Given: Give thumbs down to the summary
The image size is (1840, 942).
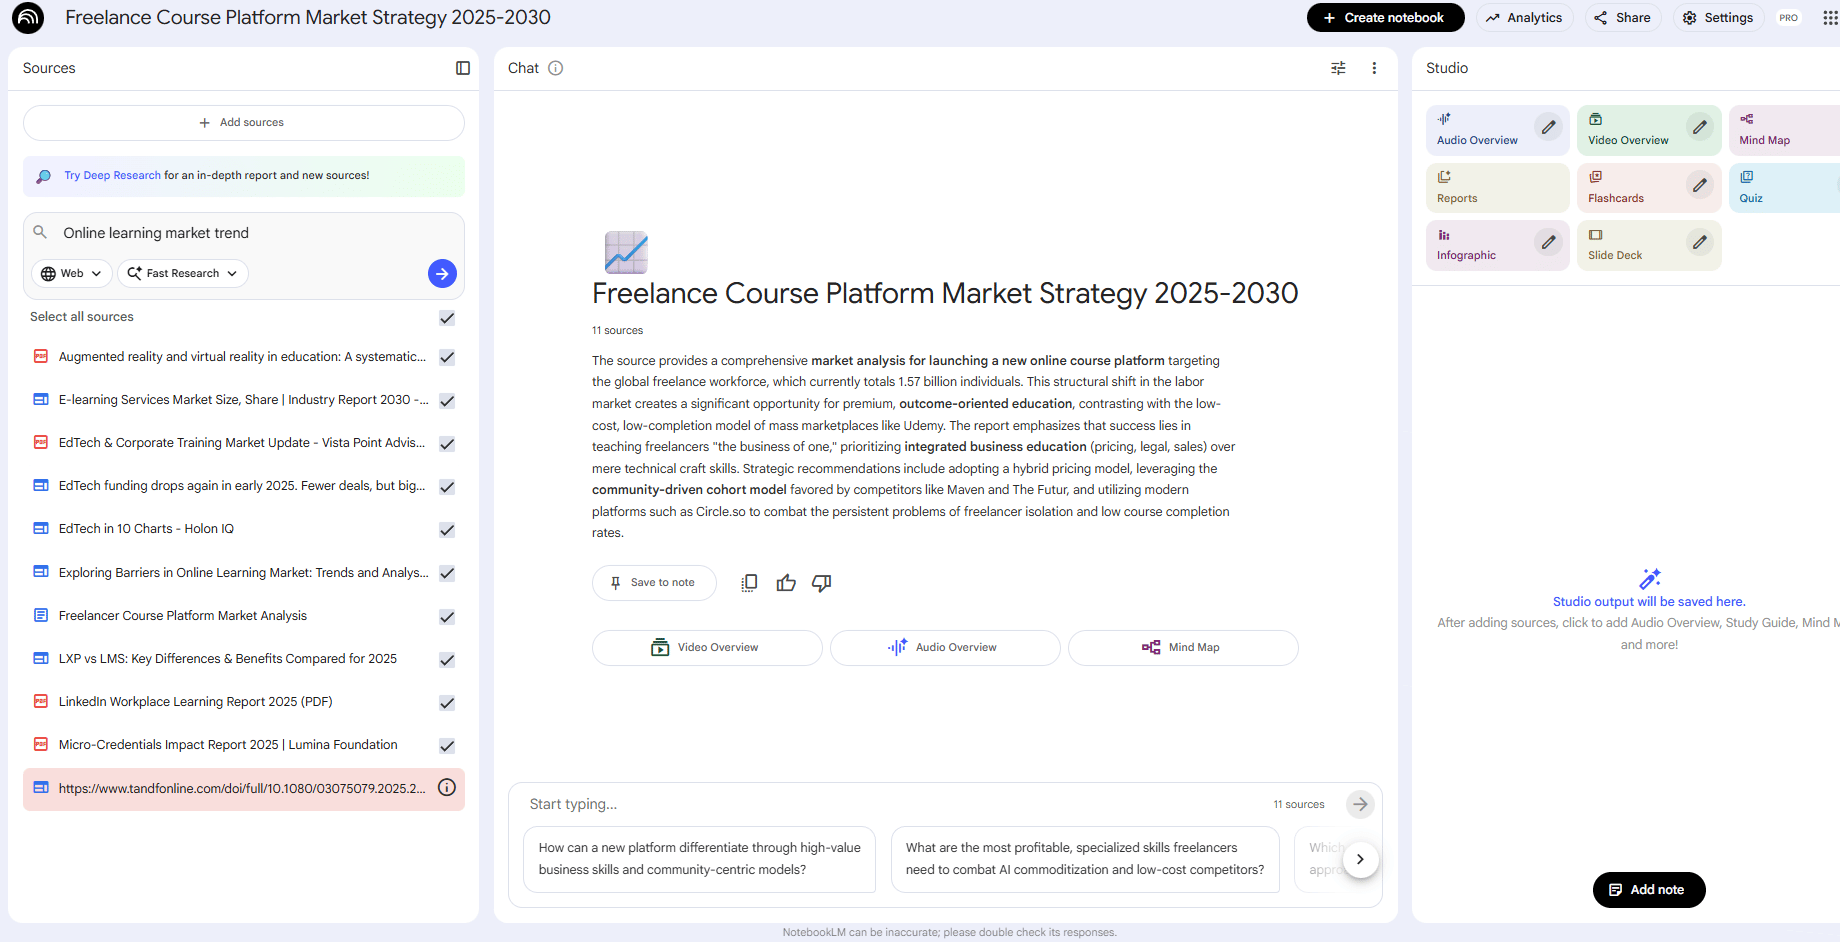Looking at the screenshot, I should point(822,583).
